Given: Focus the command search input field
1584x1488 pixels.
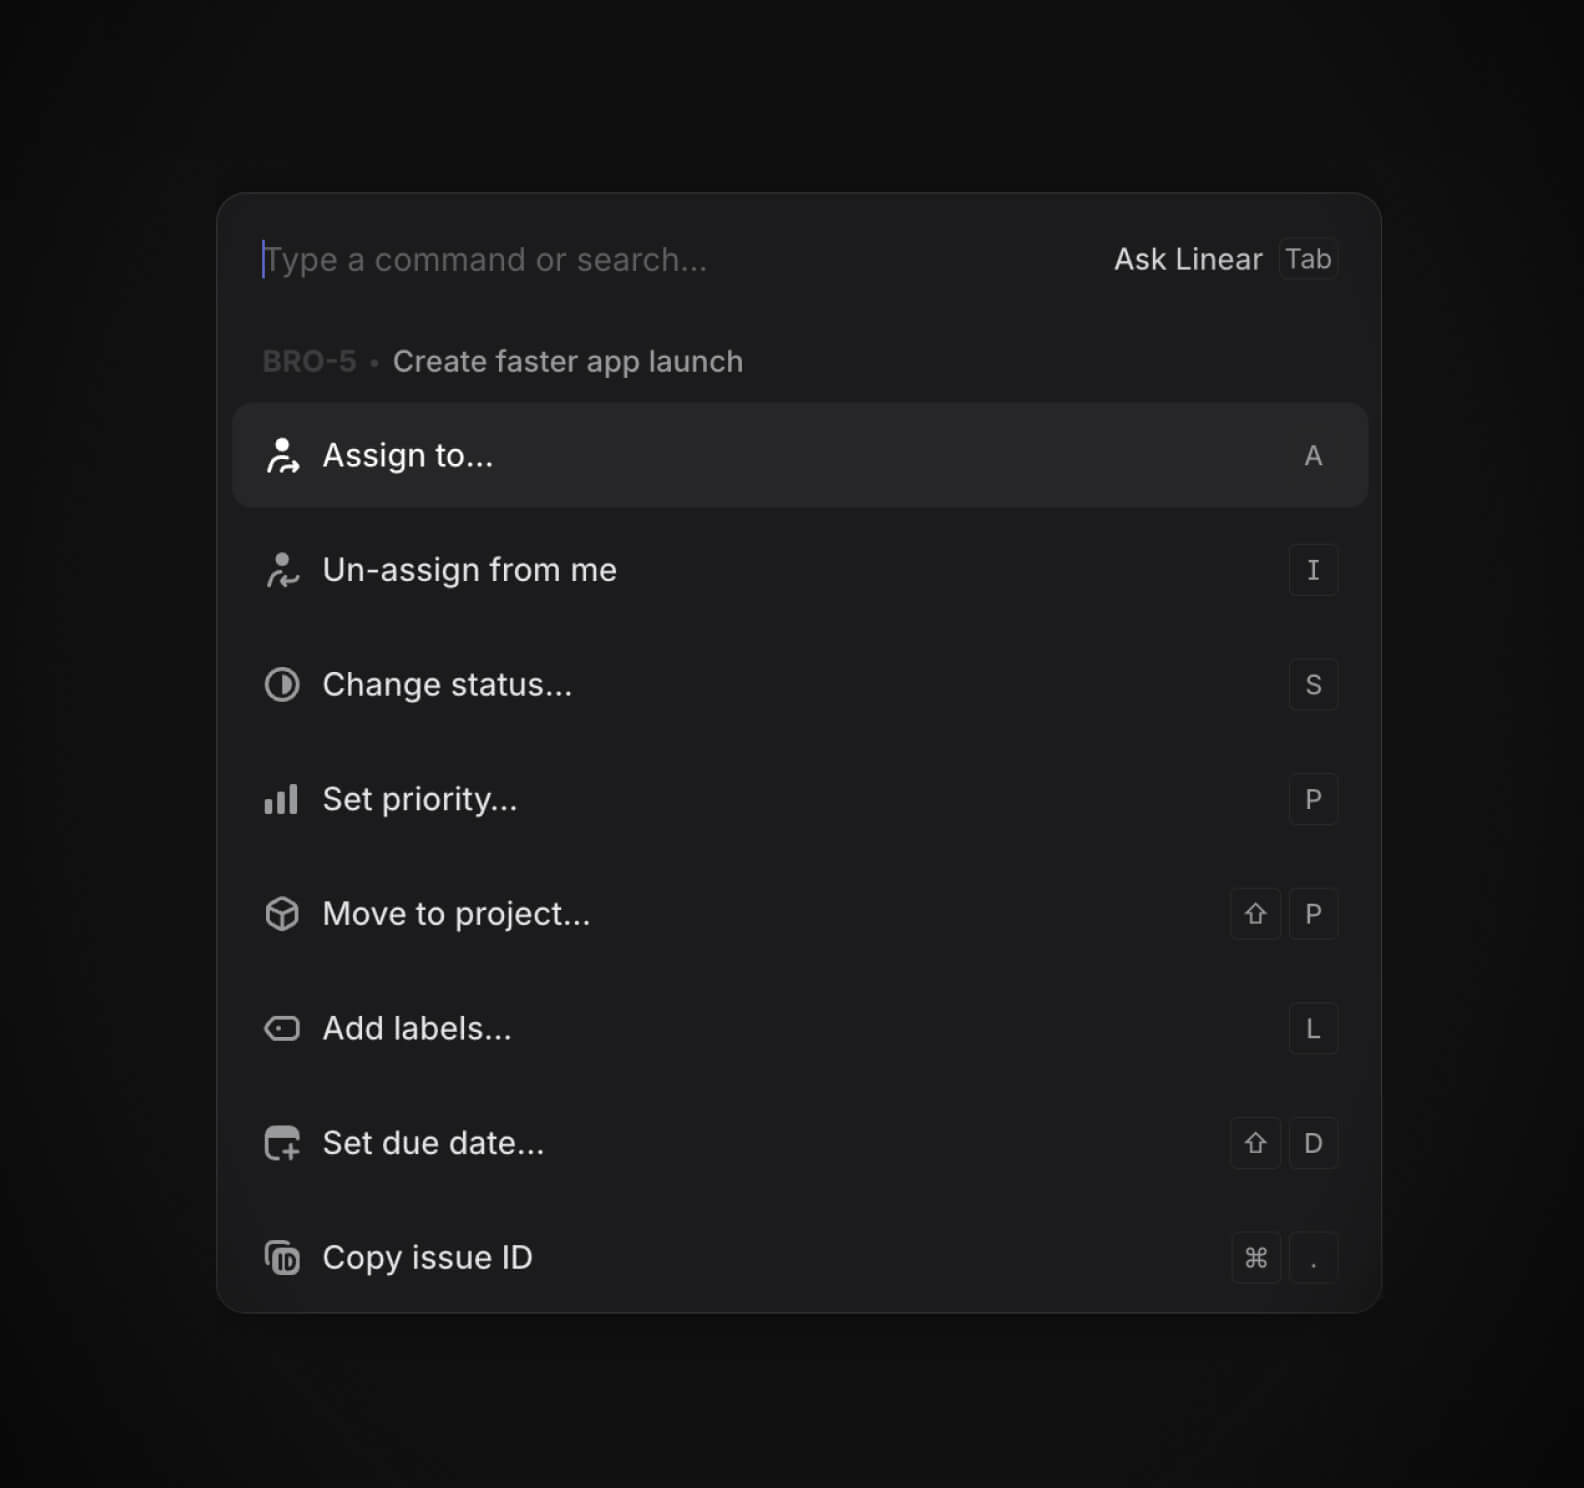Looking at the screenshot, I should tap(680, 259).
